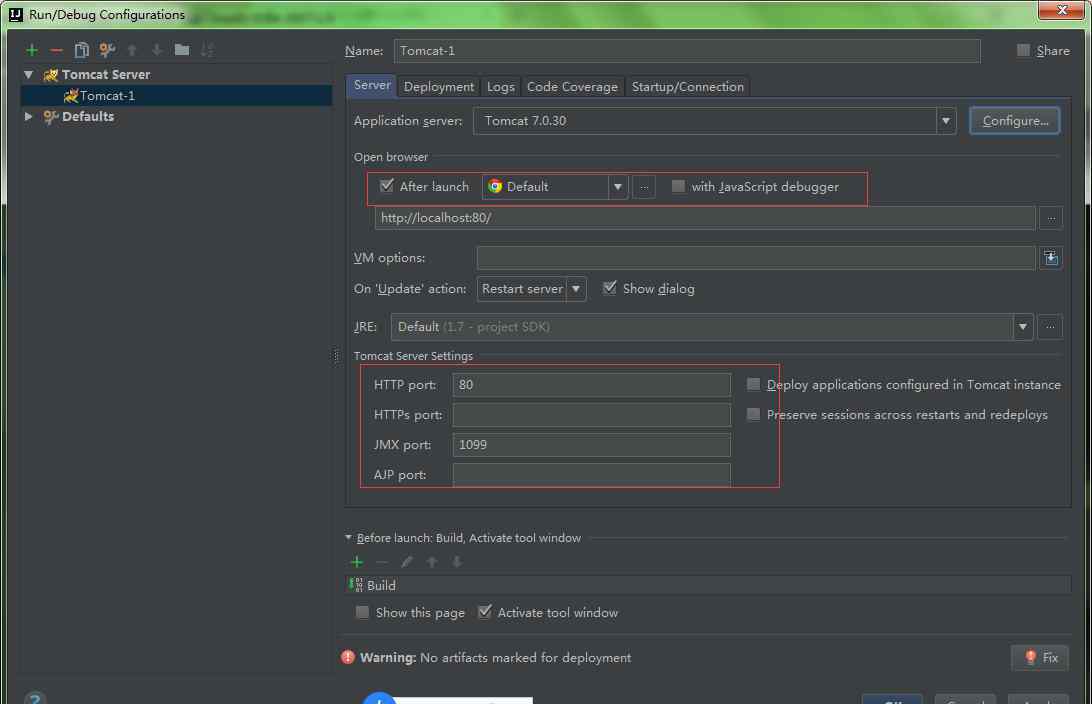1092x704 pixels.
Task: Open the browser chooser ellipsis beside Default
Action: coord(644,187)
